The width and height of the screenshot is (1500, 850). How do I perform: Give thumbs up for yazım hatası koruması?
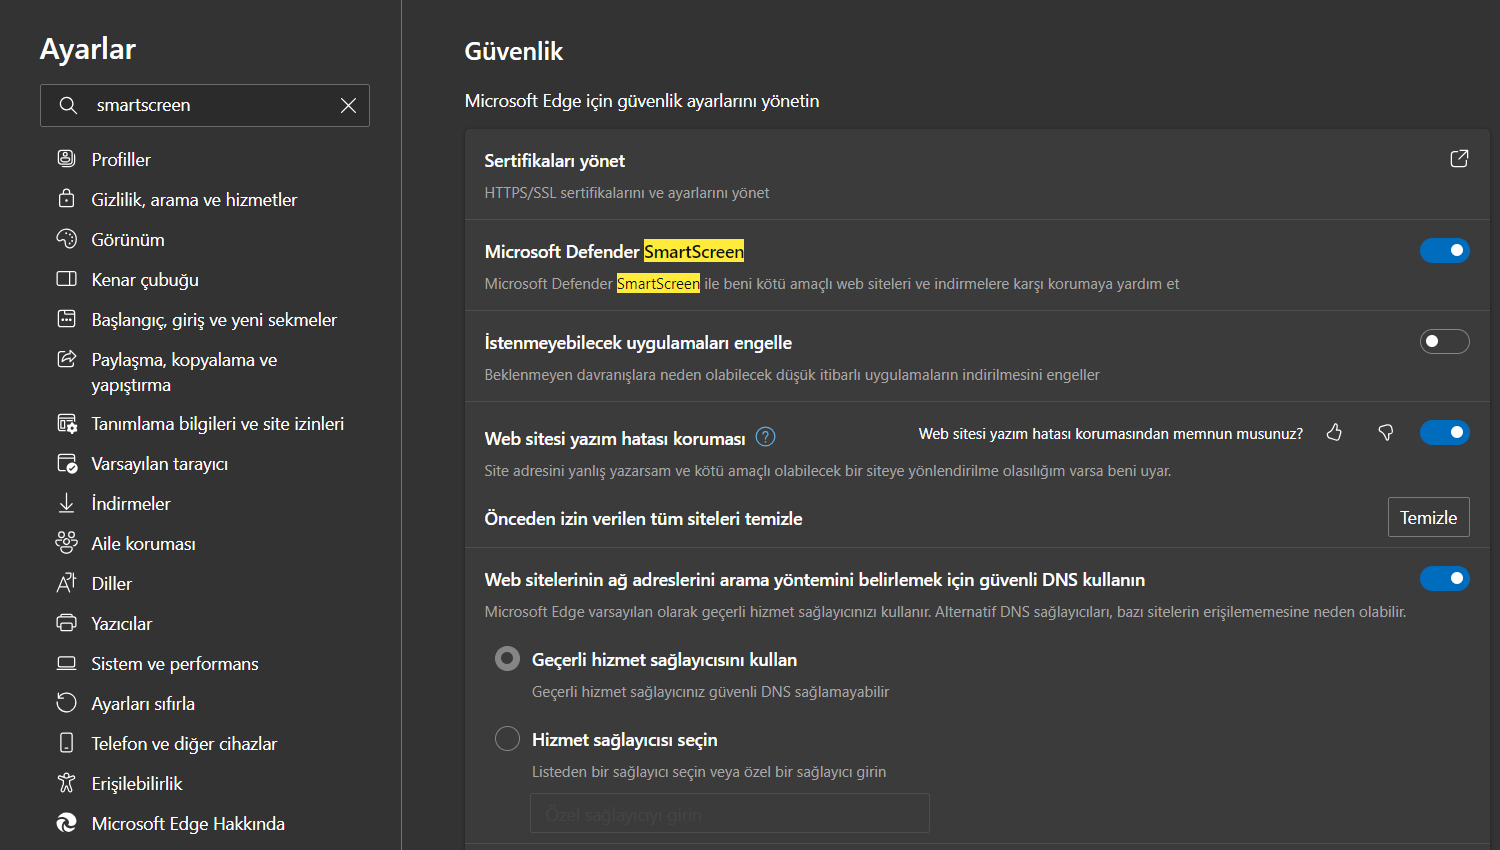pyautogui.click(x=1334, y=432)
